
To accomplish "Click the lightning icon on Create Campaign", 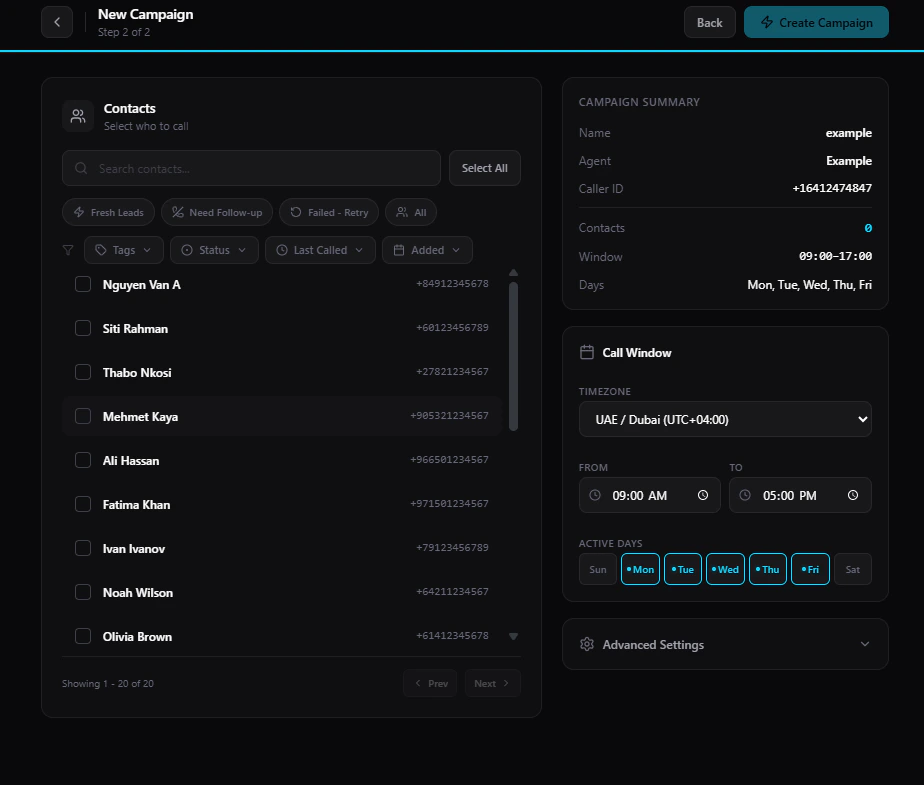I will pyautogui.click(x=767, y=22).
